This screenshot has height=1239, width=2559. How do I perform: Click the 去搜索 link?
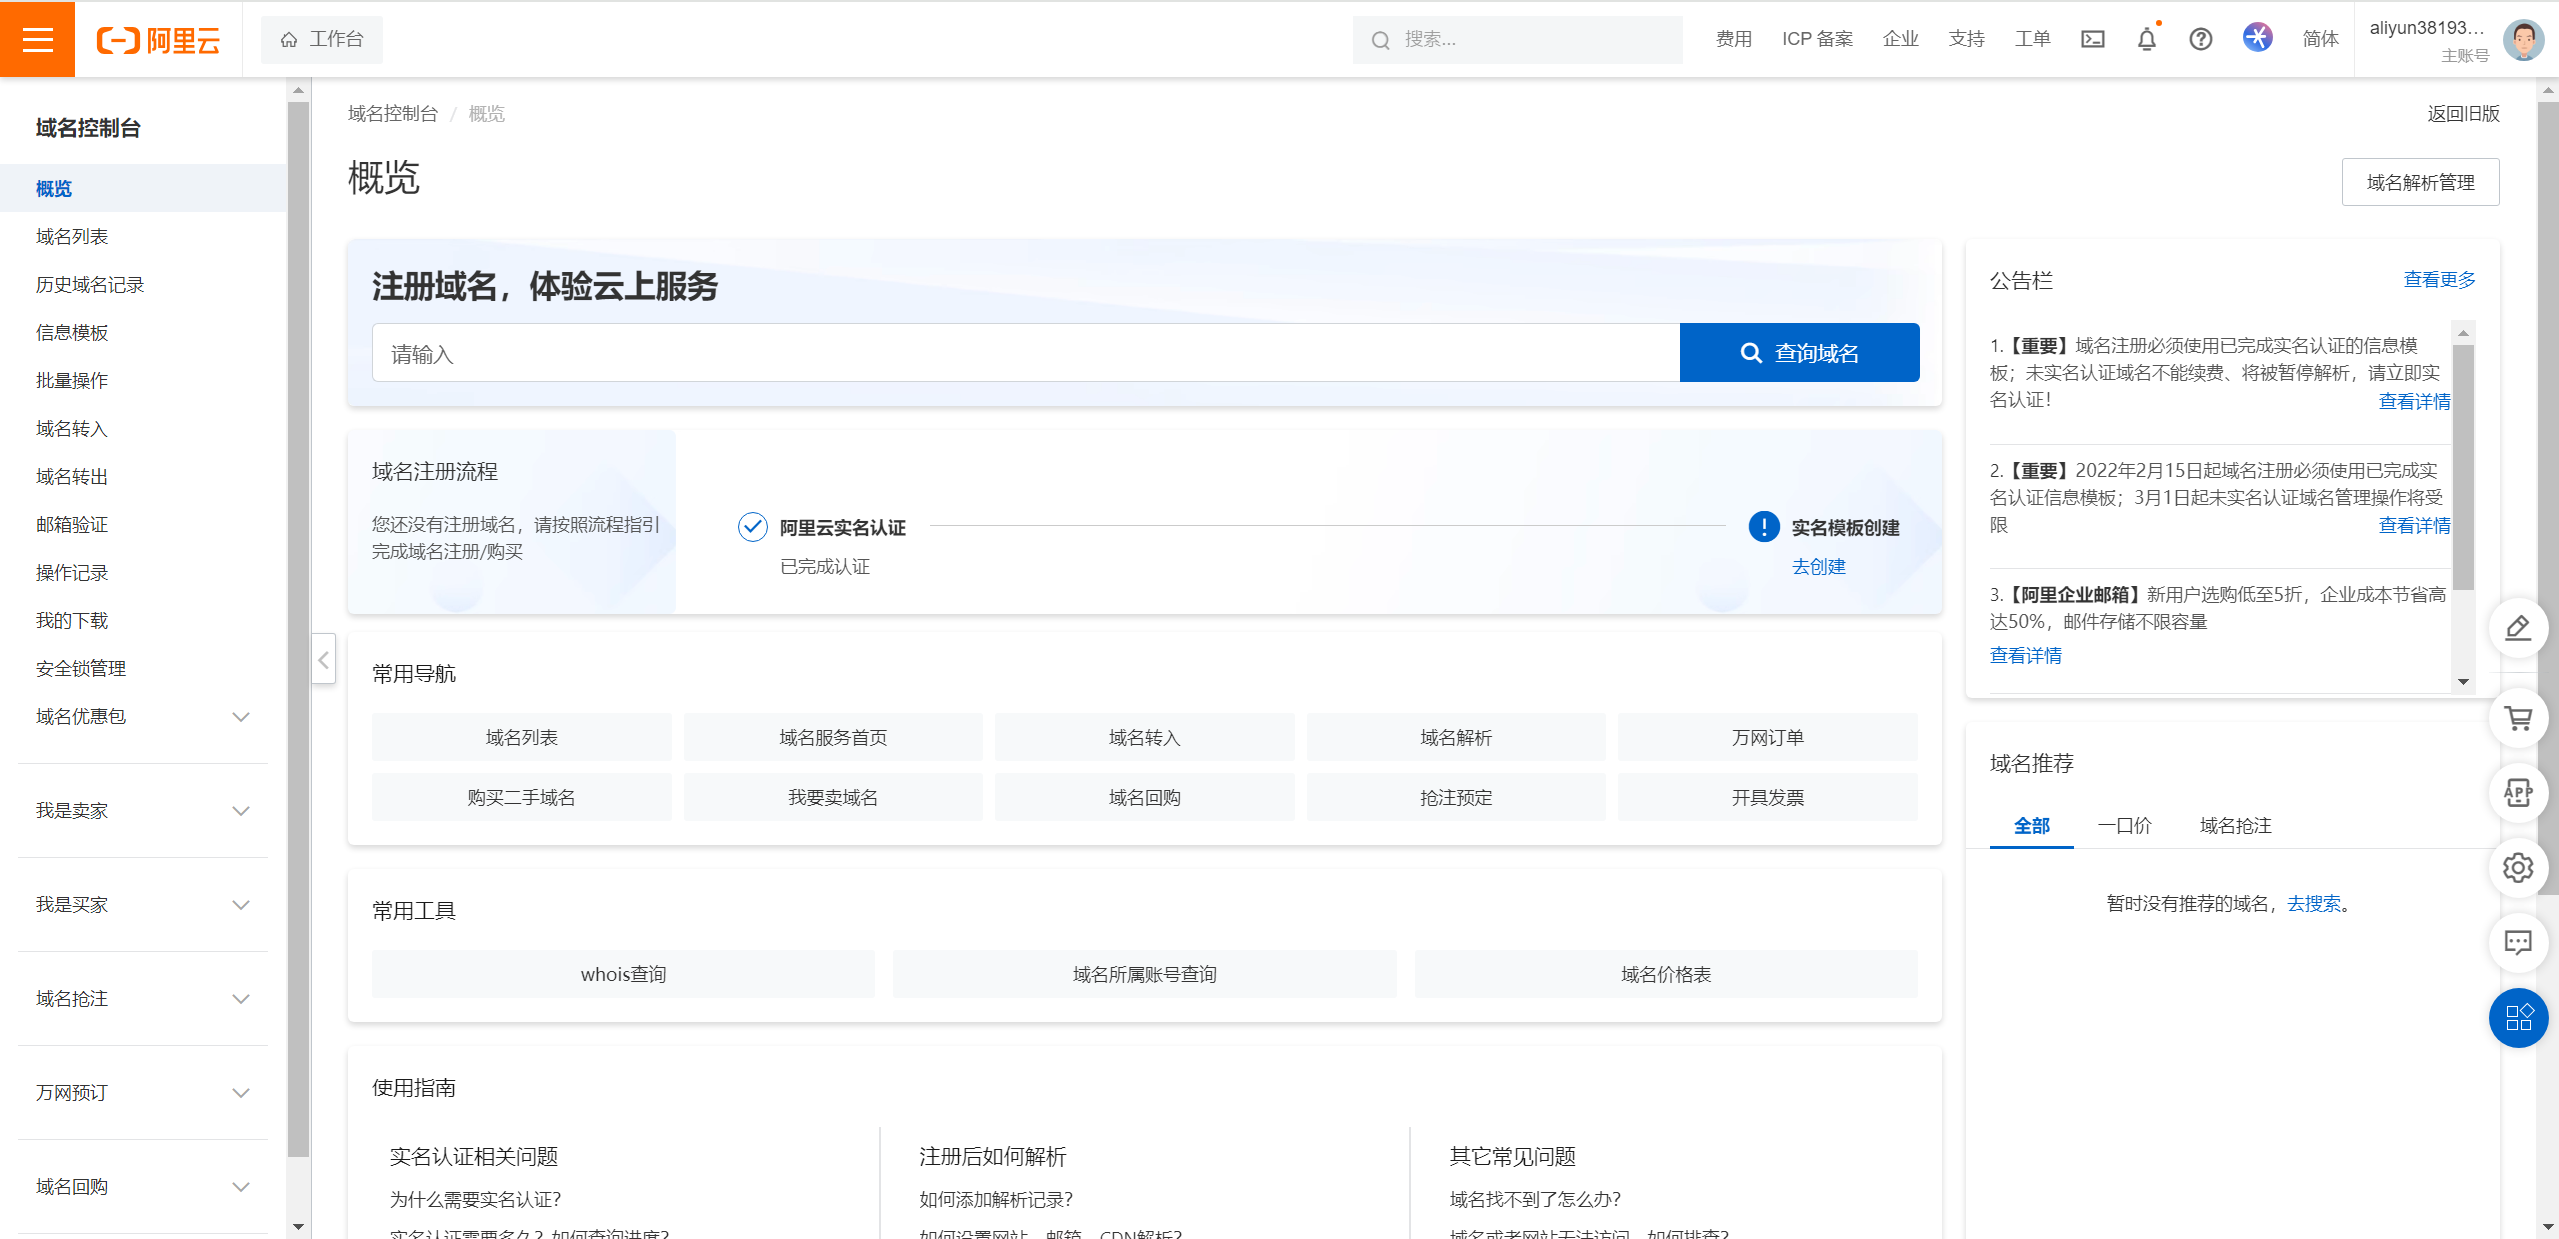pyautogui.click(x=2314, y=904)
